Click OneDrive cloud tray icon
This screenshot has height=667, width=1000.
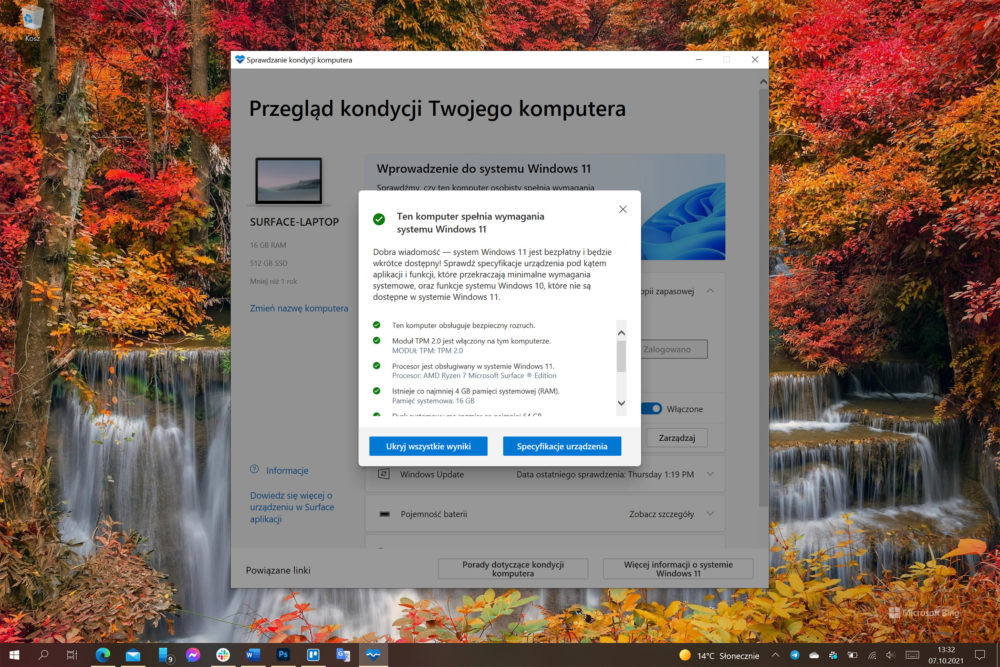pyautogui.click(x=814, y=655)
